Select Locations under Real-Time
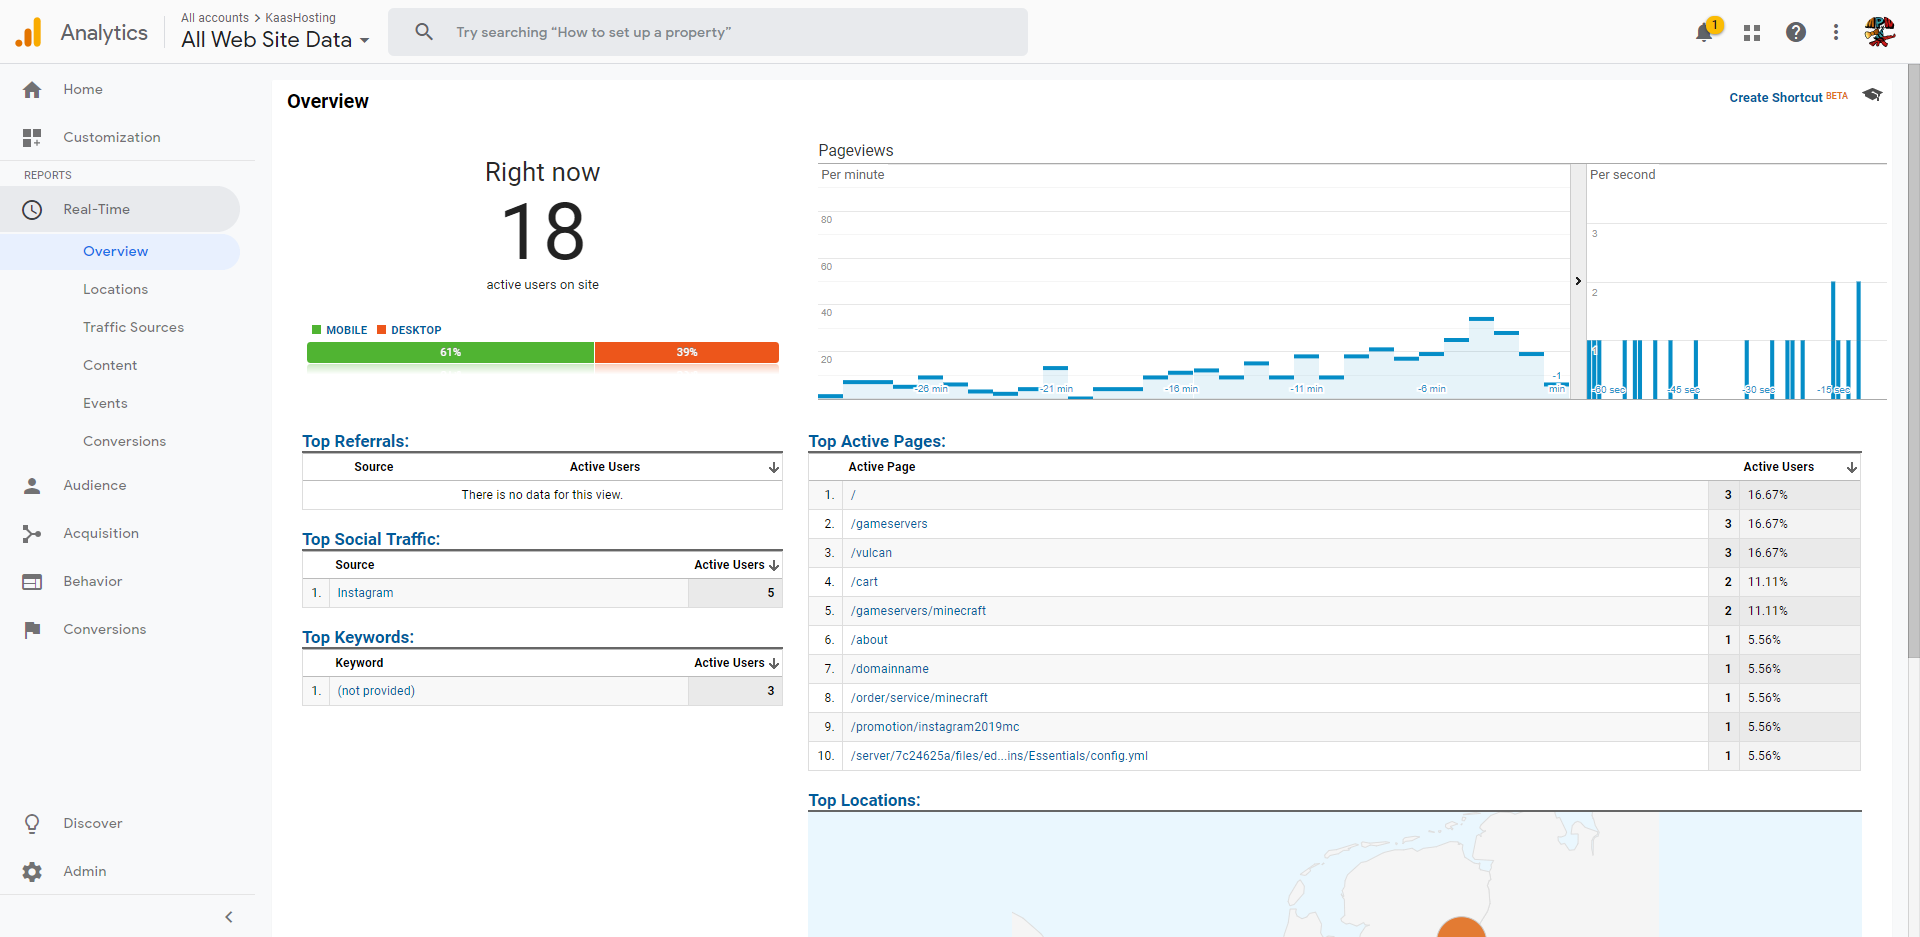This screenshot has height=937, width=1920. tap(115, 289)
